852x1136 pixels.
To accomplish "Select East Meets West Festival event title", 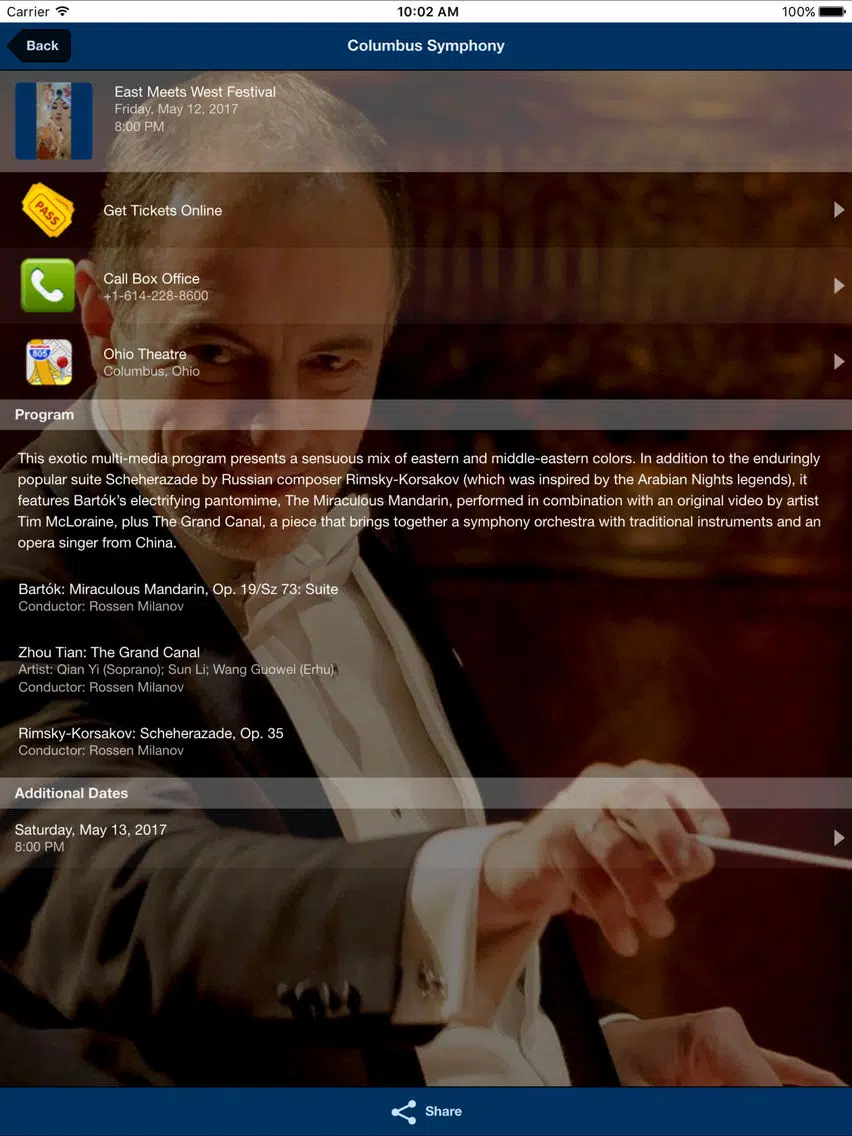I will coord(195,92).
